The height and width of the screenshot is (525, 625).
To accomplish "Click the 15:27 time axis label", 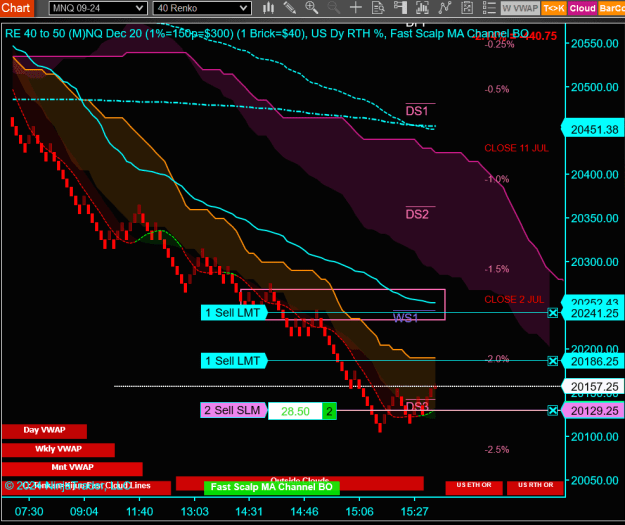I will (x=415, y=511).
